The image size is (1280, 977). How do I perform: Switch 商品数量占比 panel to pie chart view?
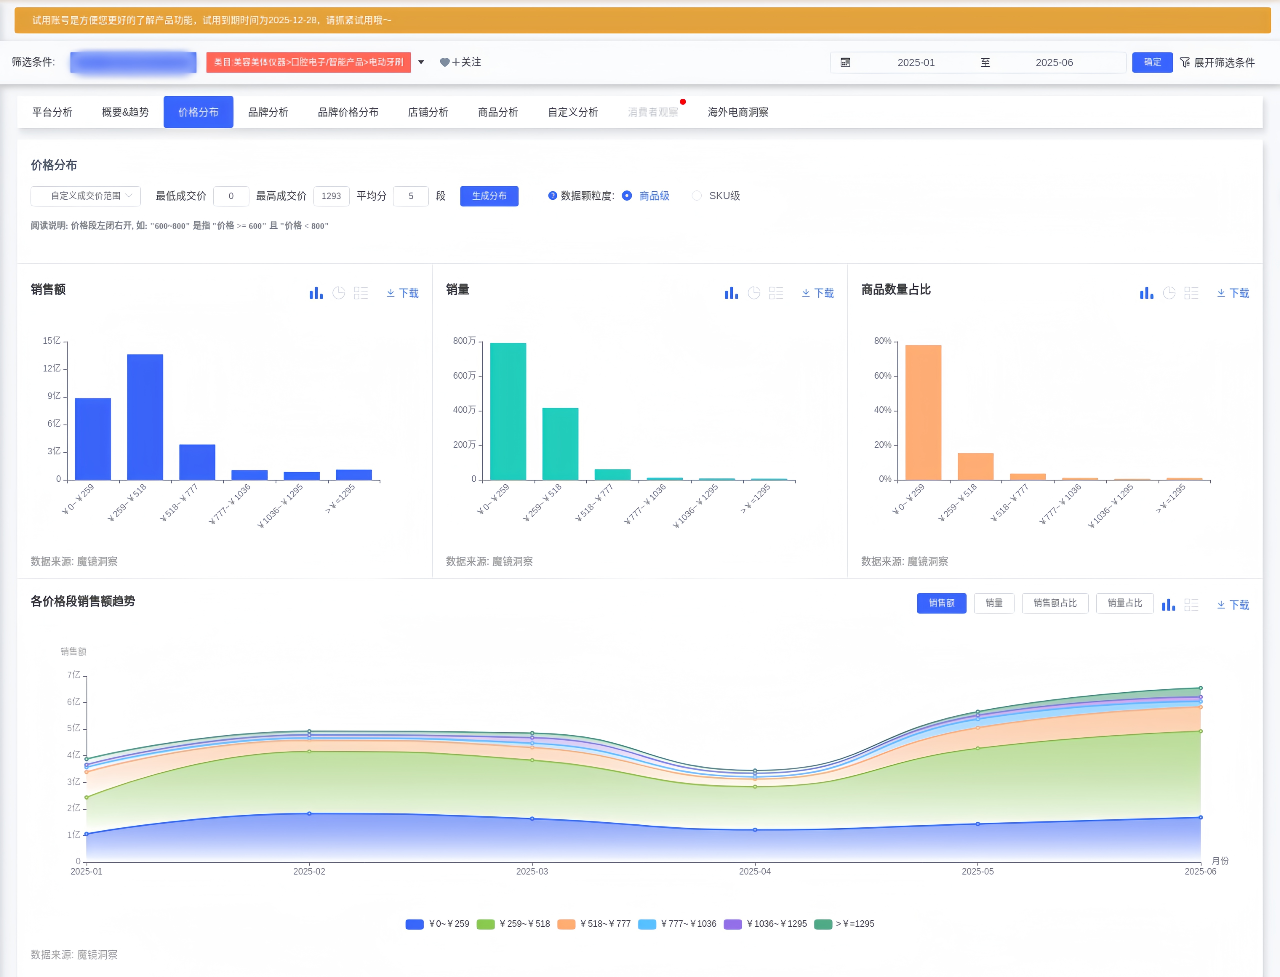1169,293
